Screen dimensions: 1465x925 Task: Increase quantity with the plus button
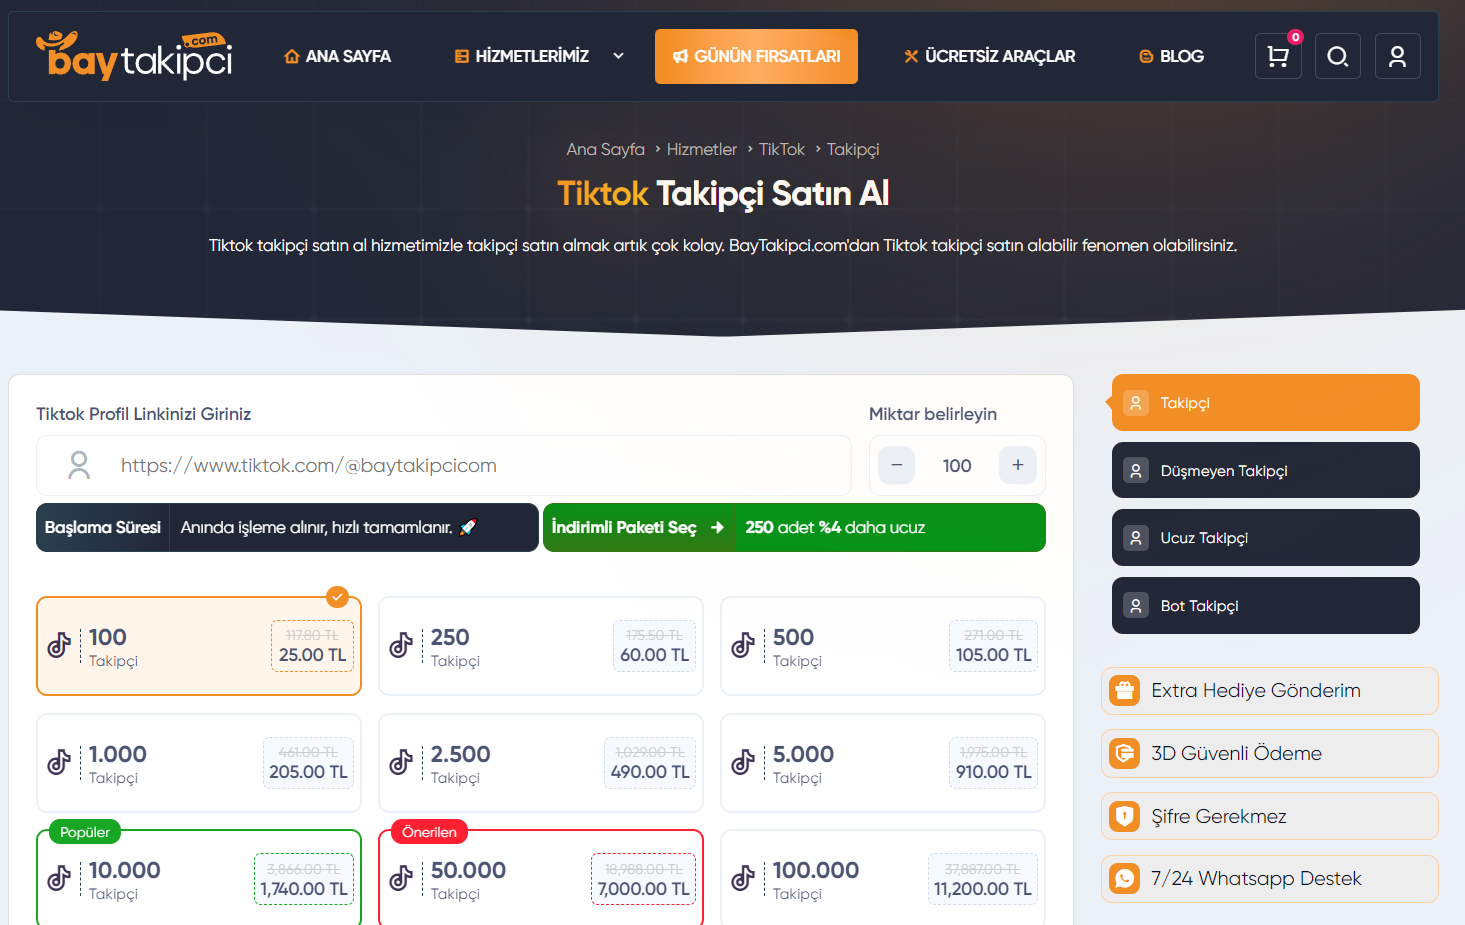point(1017,465)
